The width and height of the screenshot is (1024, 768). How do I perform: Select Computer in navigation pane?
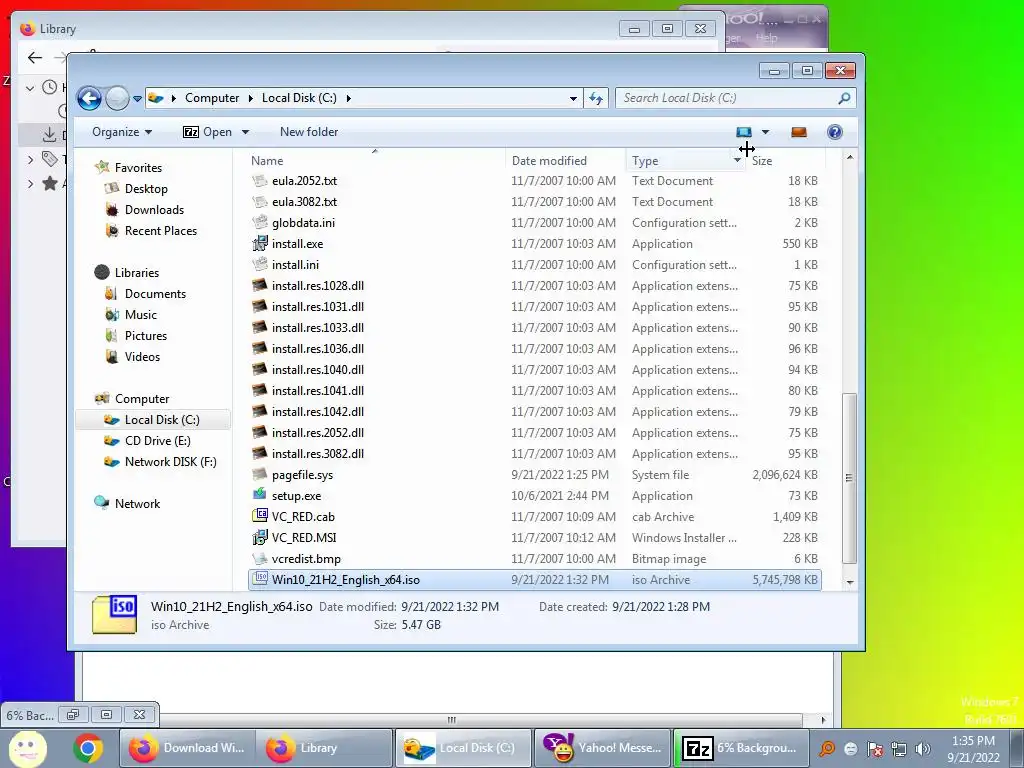[x=142, y=399]
